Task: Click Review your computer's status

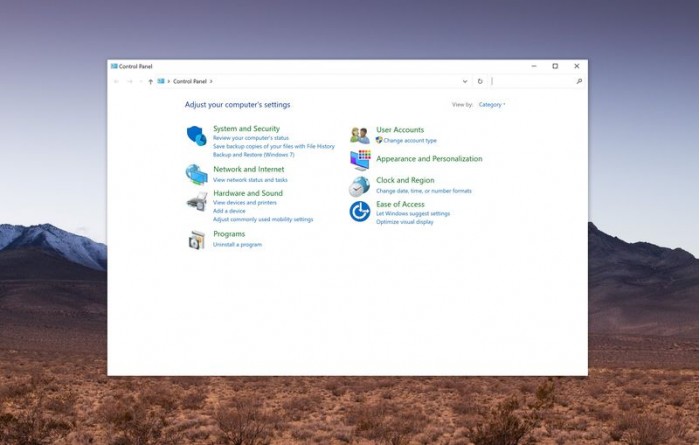Action: (x=251, y=138)
